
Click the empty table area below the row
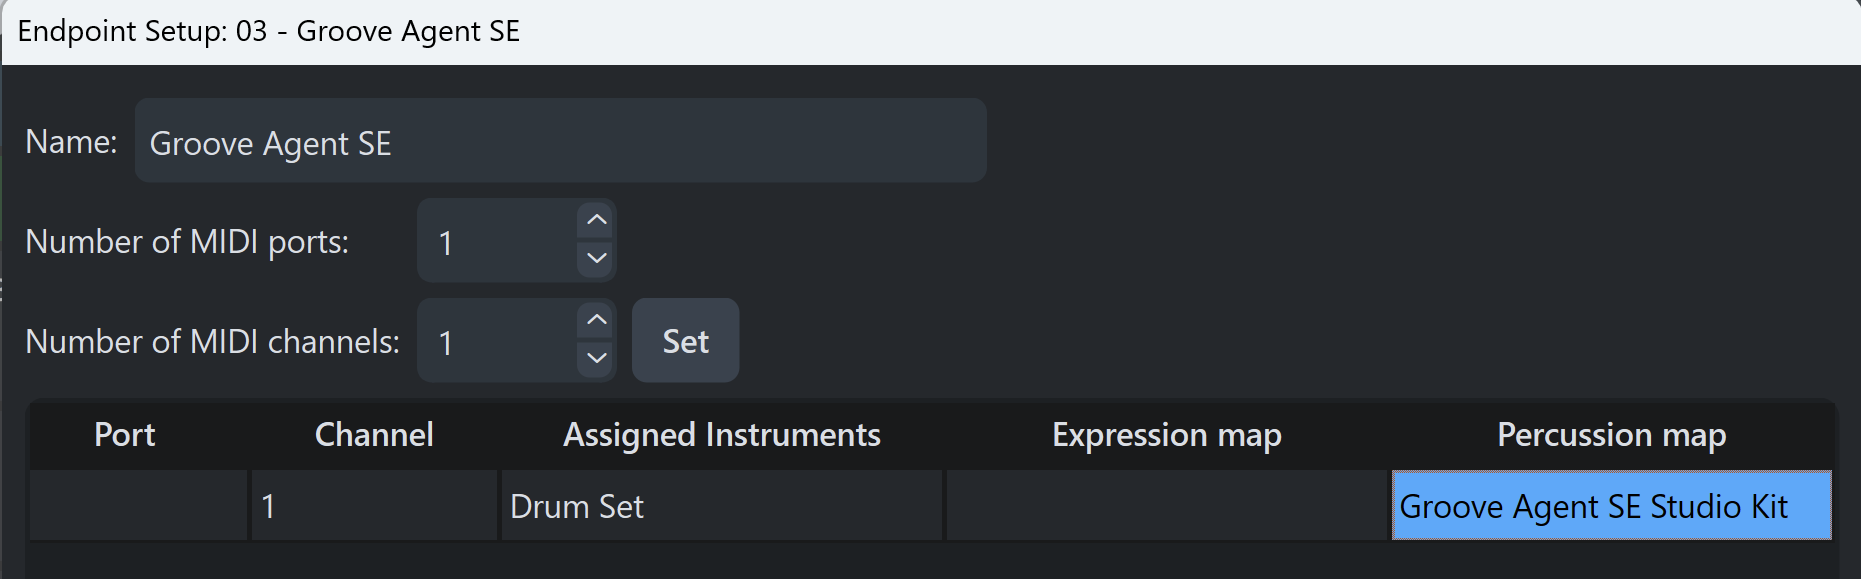coord(930,559)
